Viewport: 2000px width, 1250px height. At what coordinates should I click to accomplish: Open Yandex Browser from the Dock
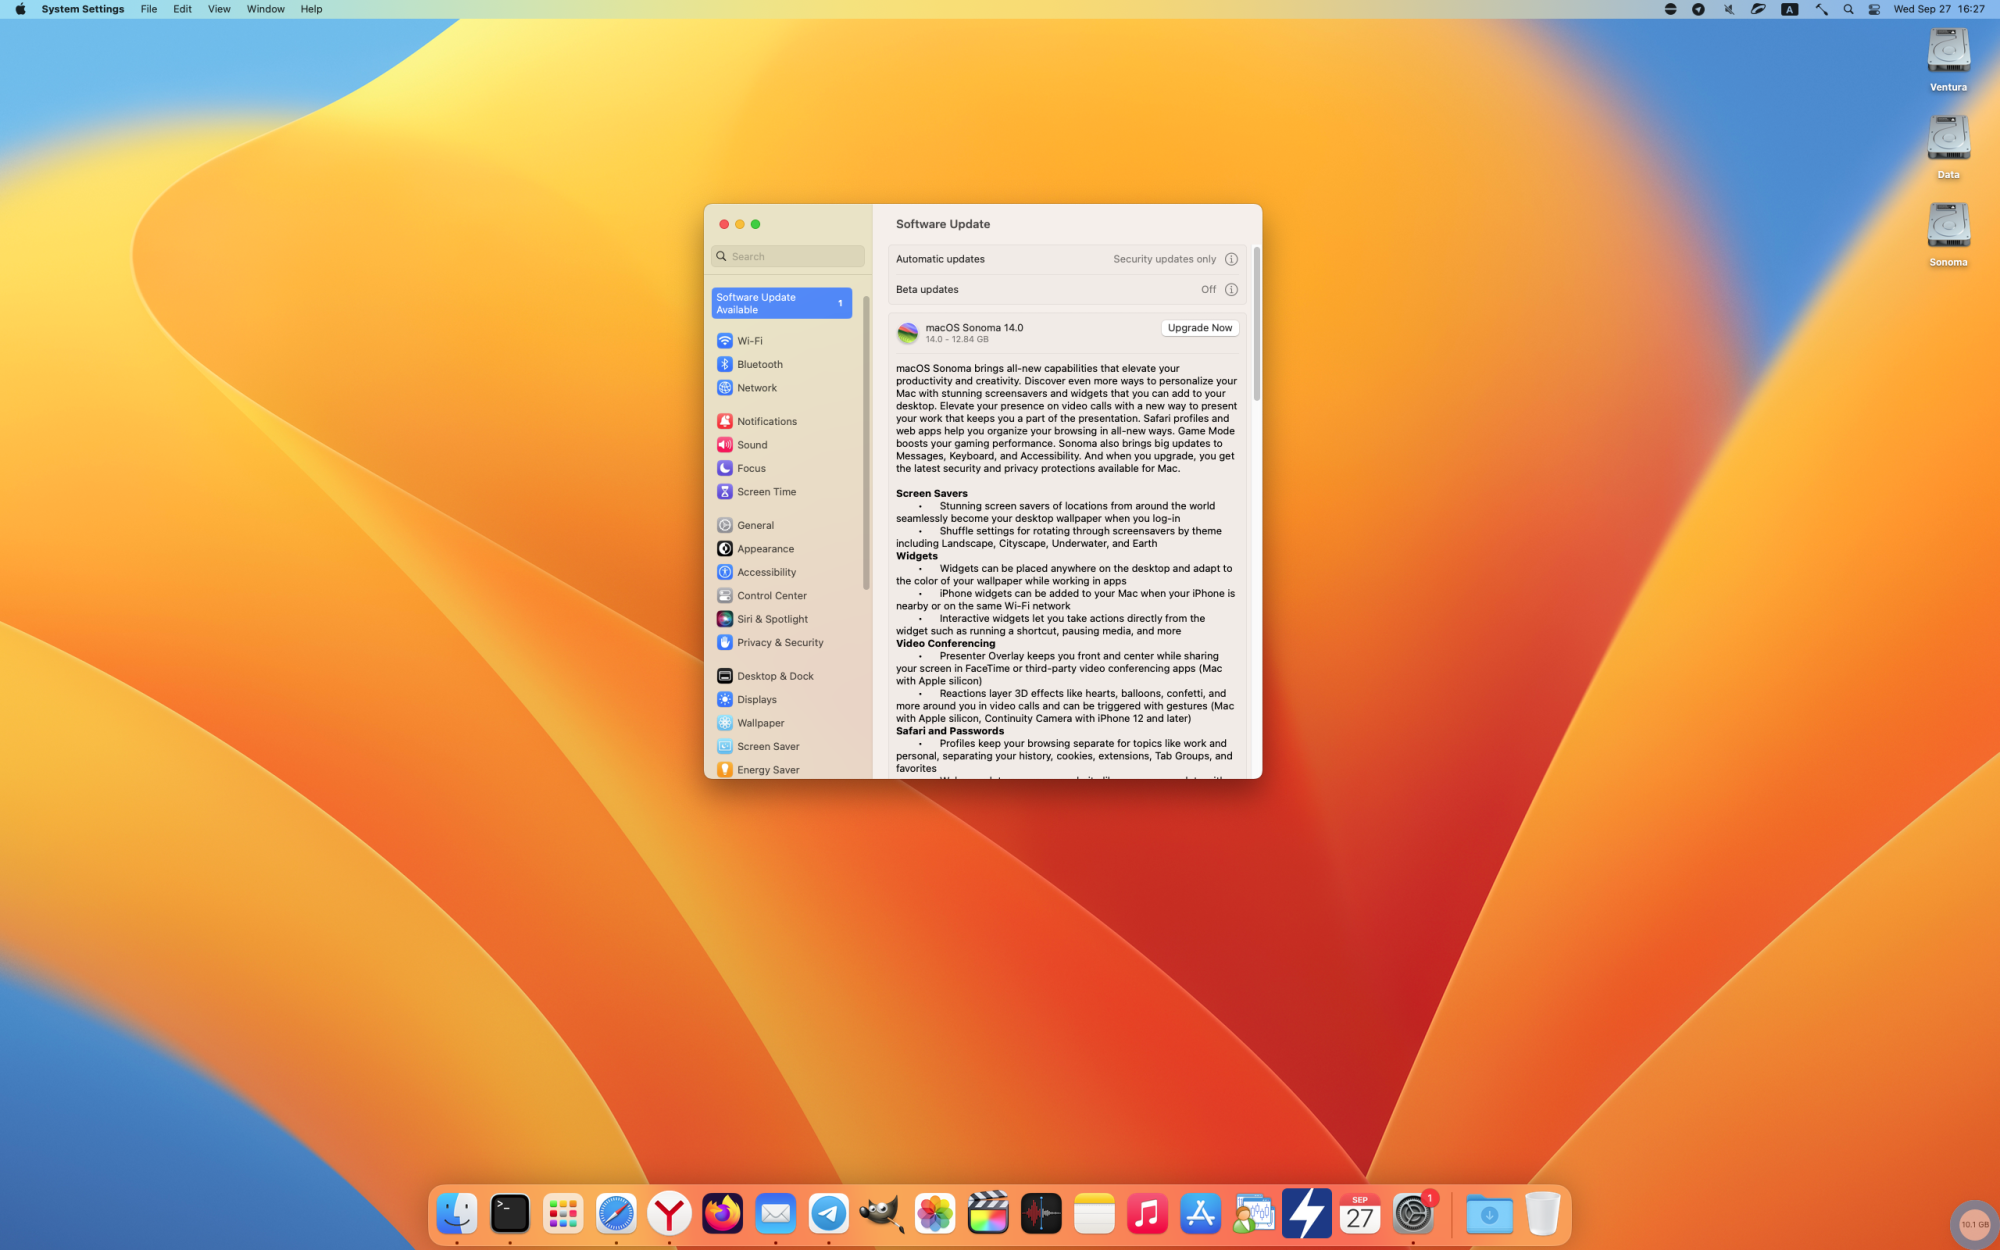click(x=669, y=1214)
